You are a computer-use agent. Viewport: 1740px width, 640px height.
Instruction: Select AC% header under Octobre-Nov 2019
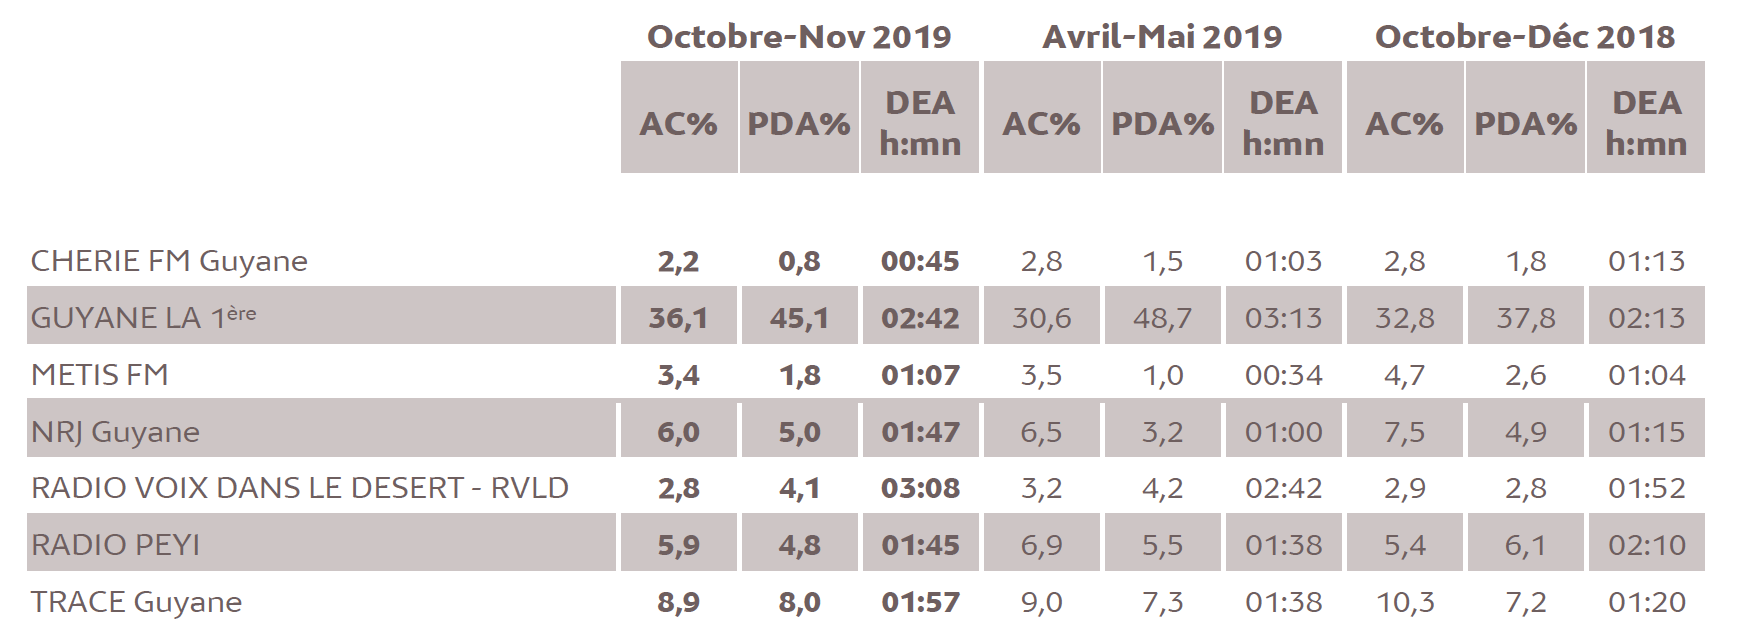click(x=679, y=123)
